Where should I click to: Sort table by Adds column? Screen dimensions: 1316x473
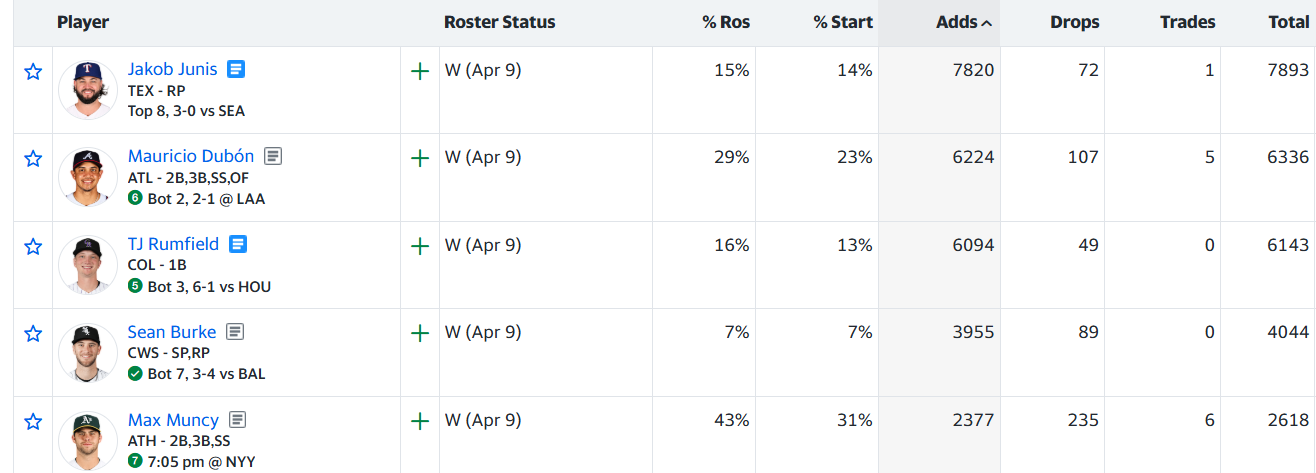click(x=964, y=22)
